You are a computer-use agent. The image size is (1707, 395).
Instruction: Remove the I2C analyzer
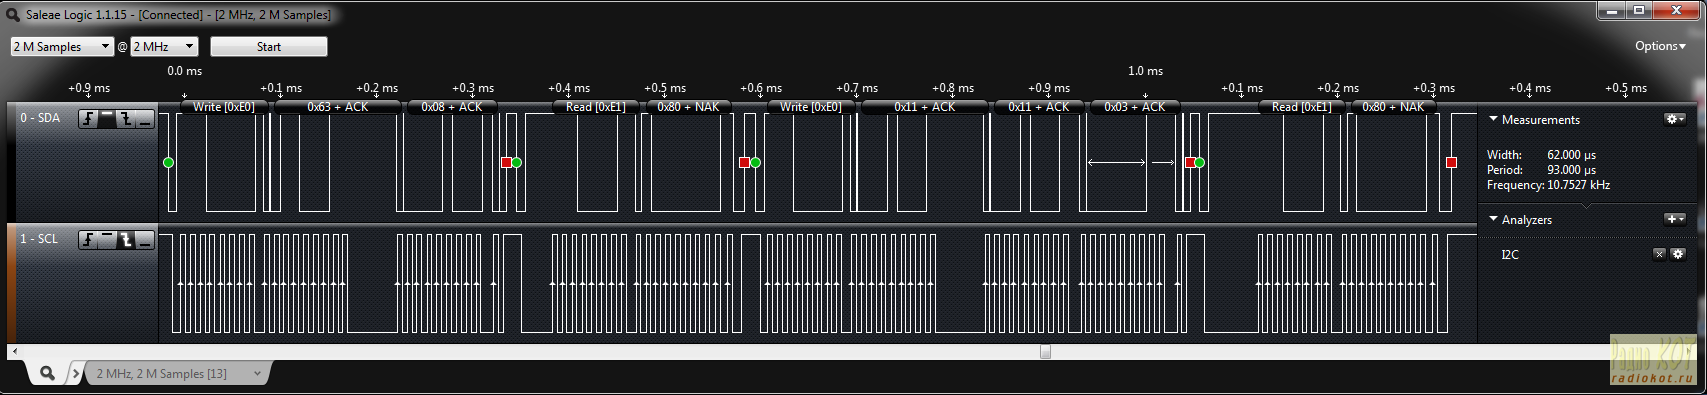(1659, 254)
